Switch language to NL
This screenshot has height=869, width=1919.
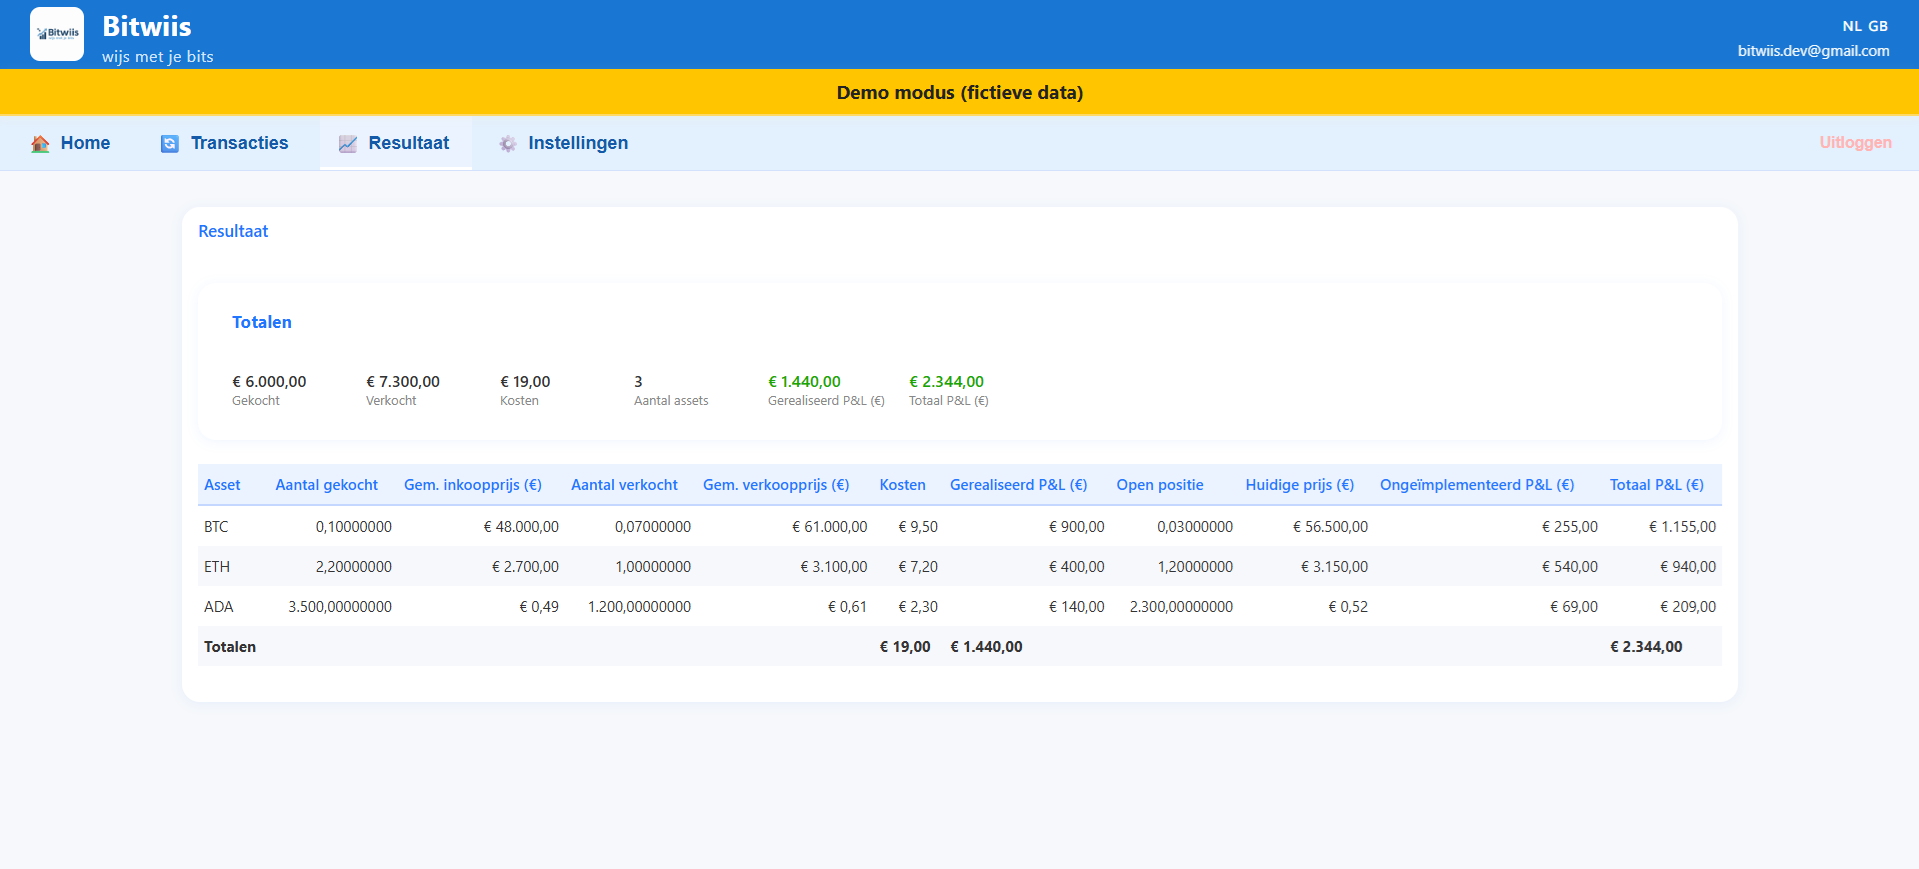tap(1852, 26)
